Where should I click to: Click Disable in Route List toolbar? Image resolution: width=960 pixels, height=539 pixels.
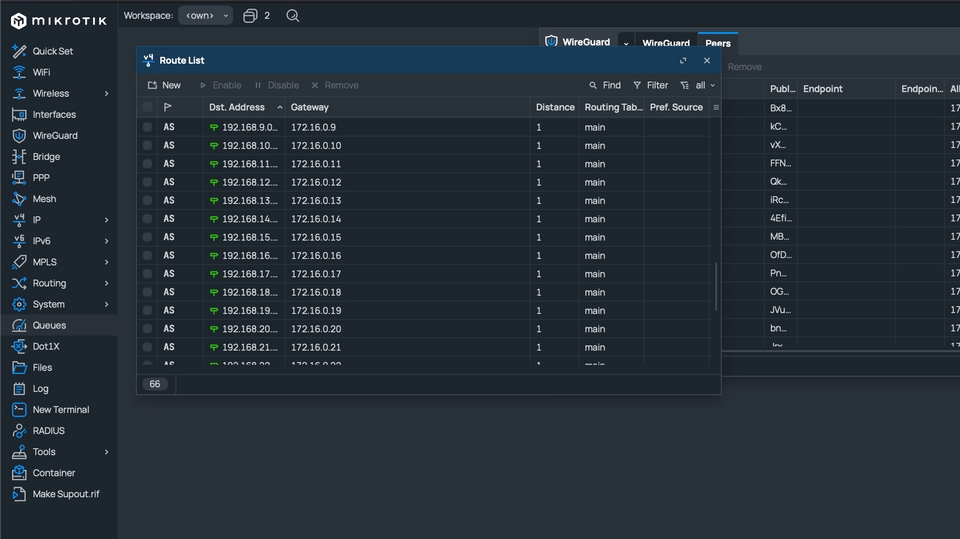[x=277, y=85]
